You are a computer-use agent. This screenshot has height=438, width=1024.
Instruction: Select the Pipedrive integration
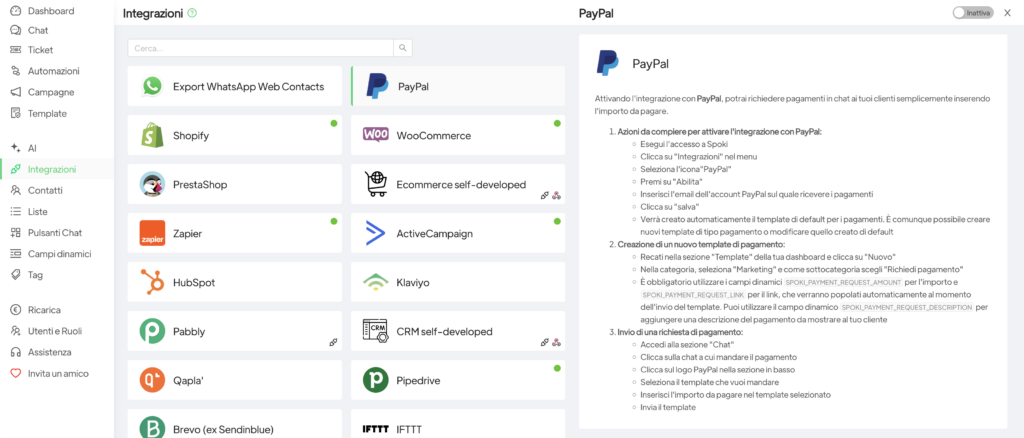point(457,381)
